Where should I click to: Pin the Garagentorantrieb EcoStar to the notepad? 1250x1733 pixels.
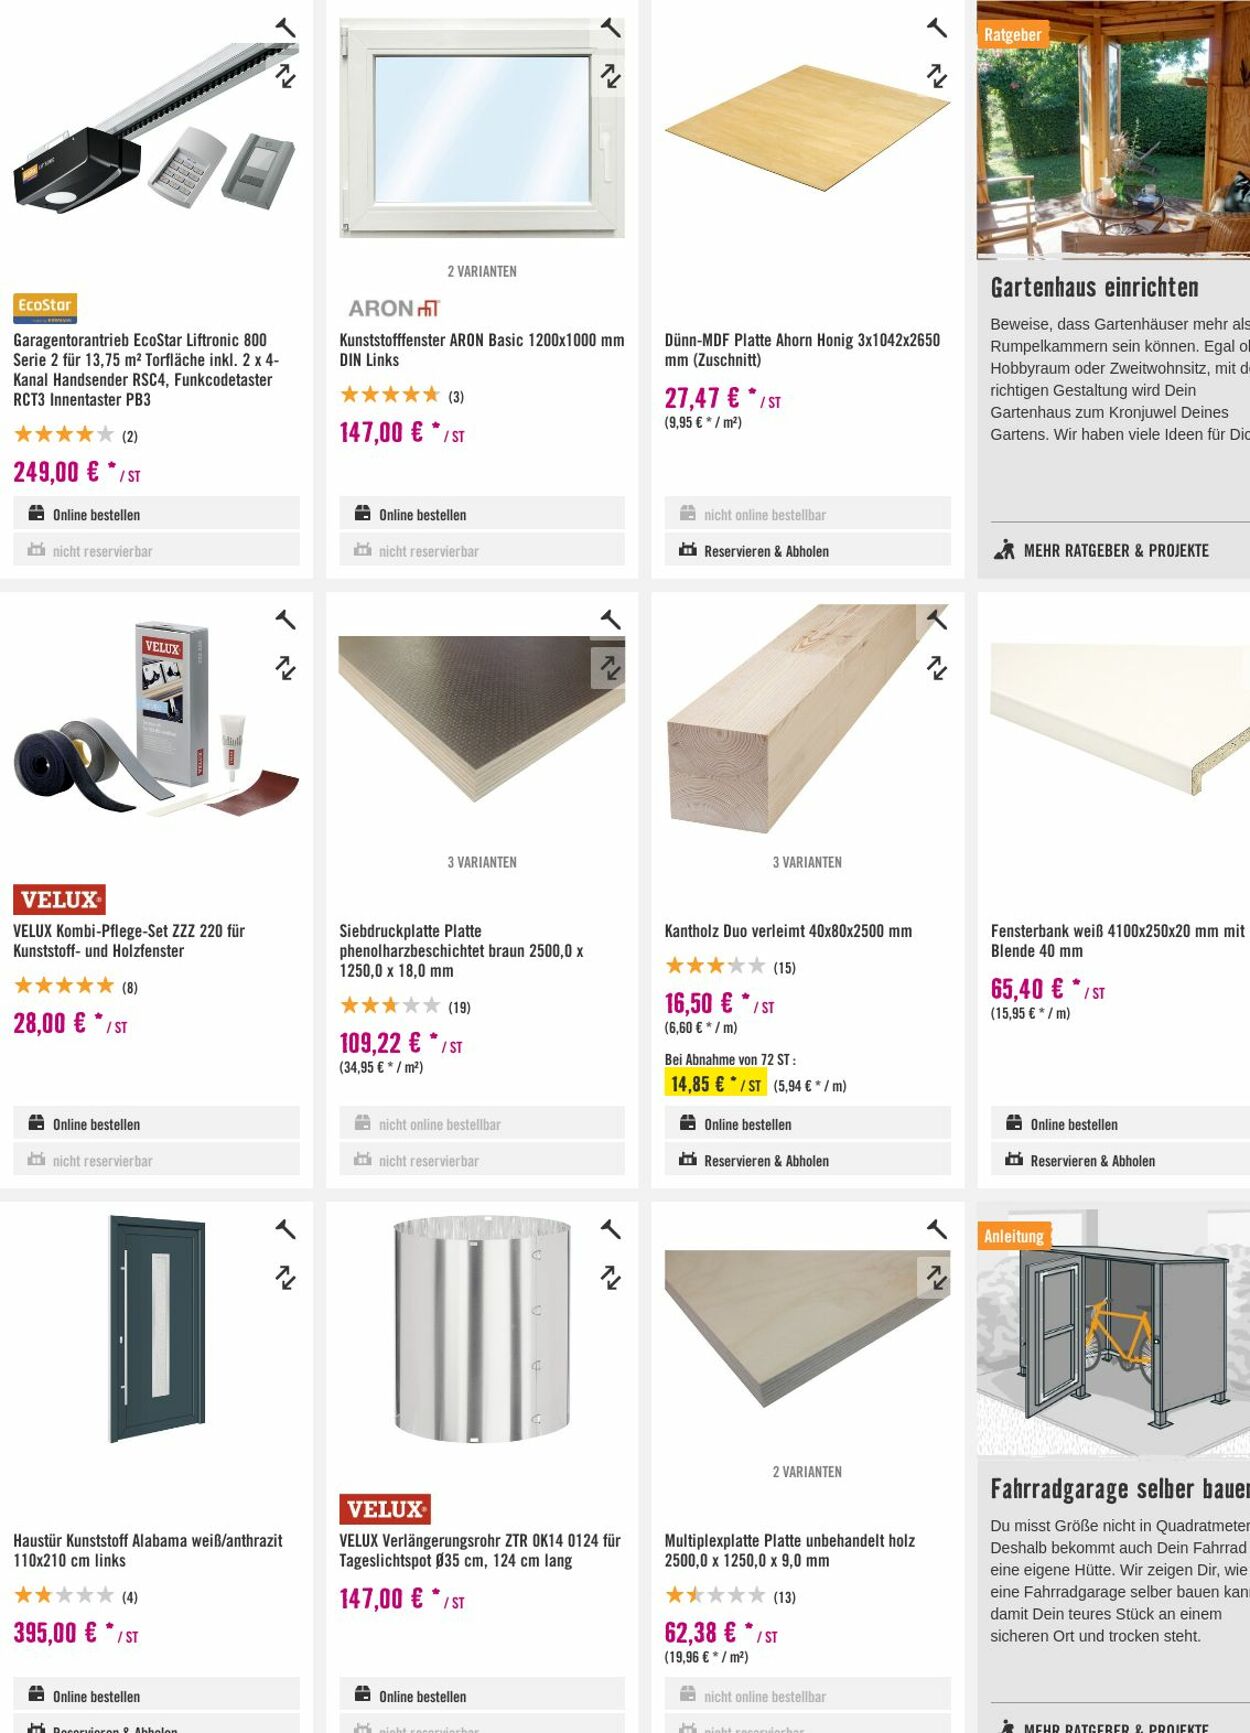(286, 28)
